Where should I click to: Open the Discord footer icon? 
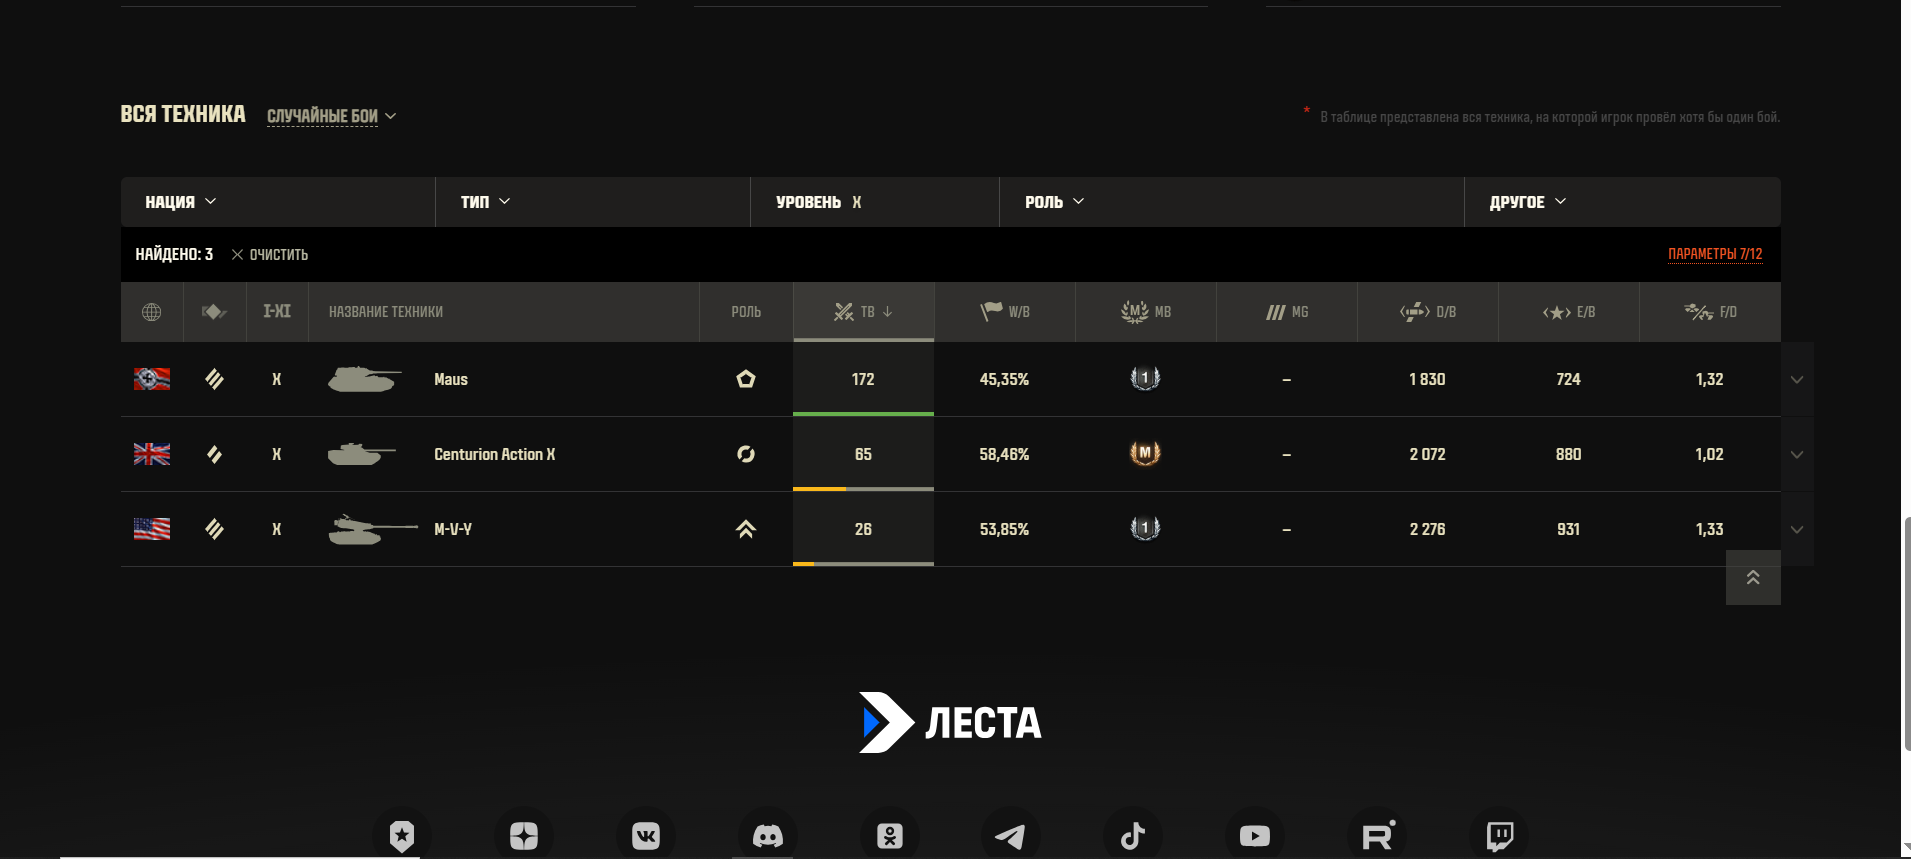click(x=768, y=835)
